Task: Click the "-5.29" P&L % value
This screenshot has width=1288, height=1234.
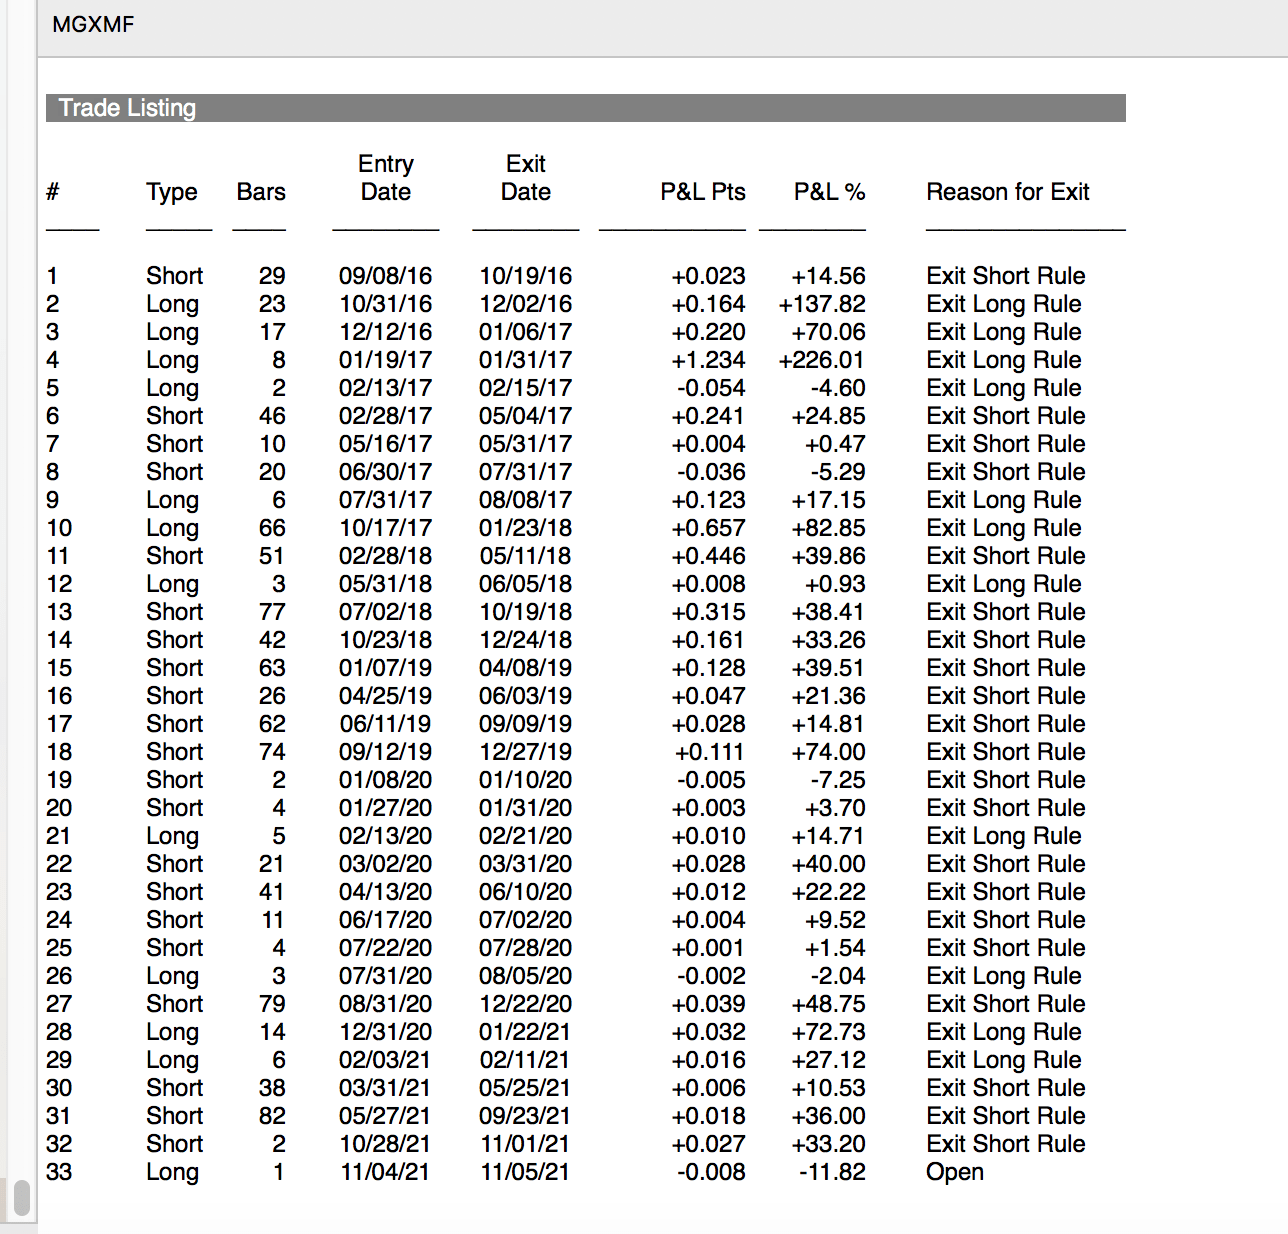Action: pos(838,472)
